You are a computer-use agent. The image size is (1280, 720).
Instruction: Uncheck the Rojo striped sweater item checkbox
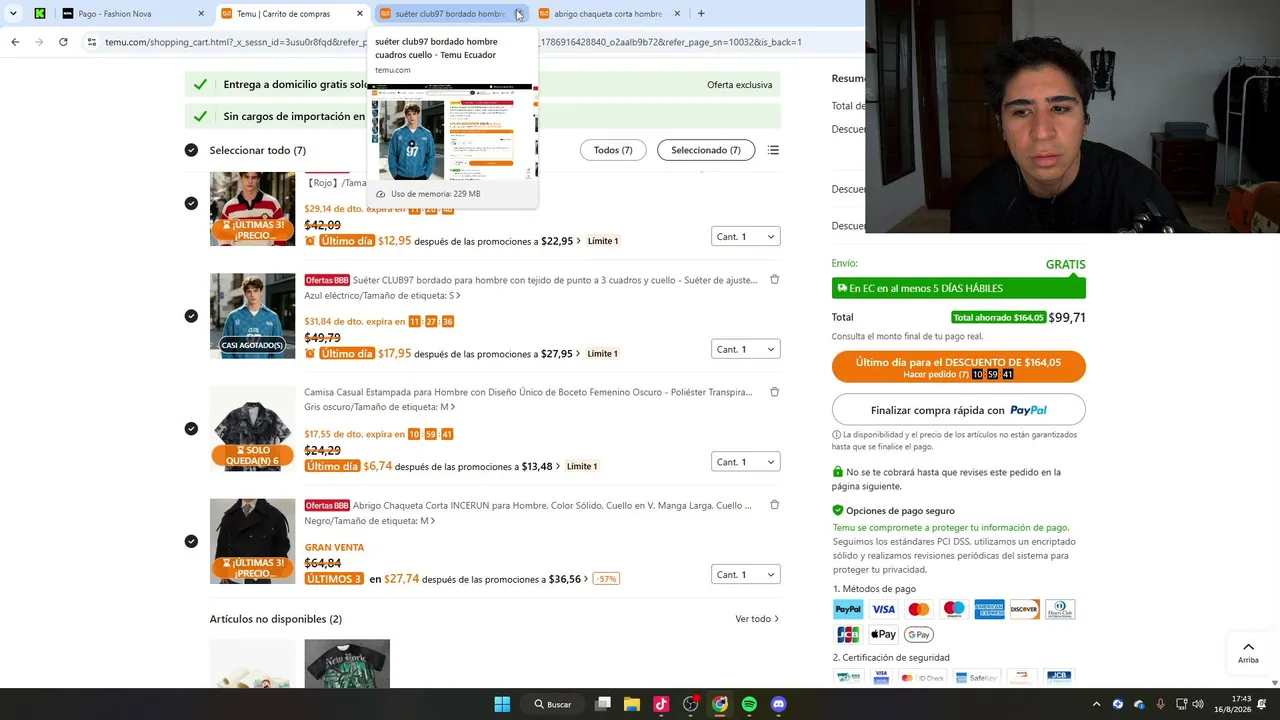coord(191,203)
